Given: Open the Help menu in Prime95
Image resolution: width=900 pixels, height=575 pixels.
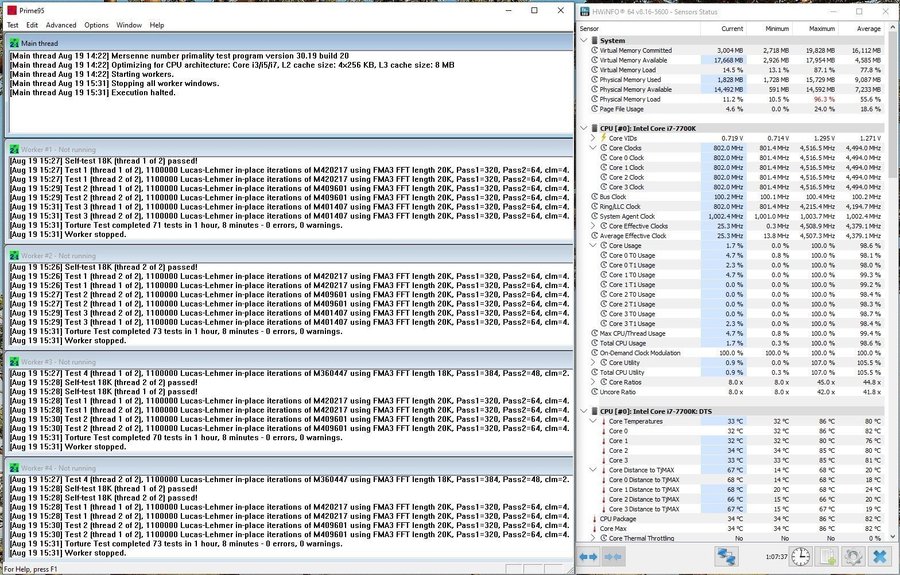Looking at the screenshot, I should [157, 25].
